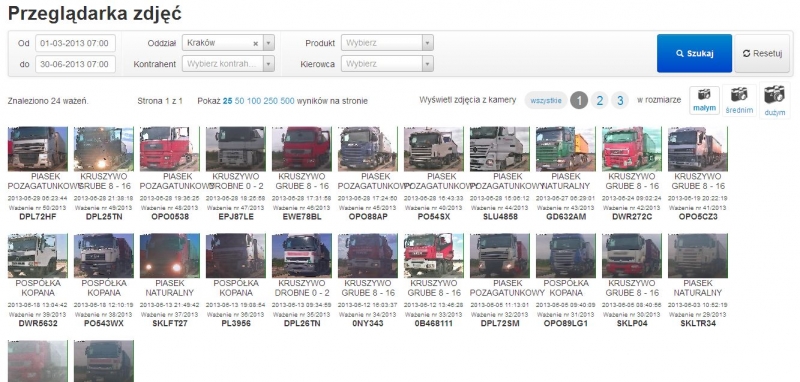
Task: Open the Kontrahent dropdown
Action: pyautogui.click(x=228, y=64)
